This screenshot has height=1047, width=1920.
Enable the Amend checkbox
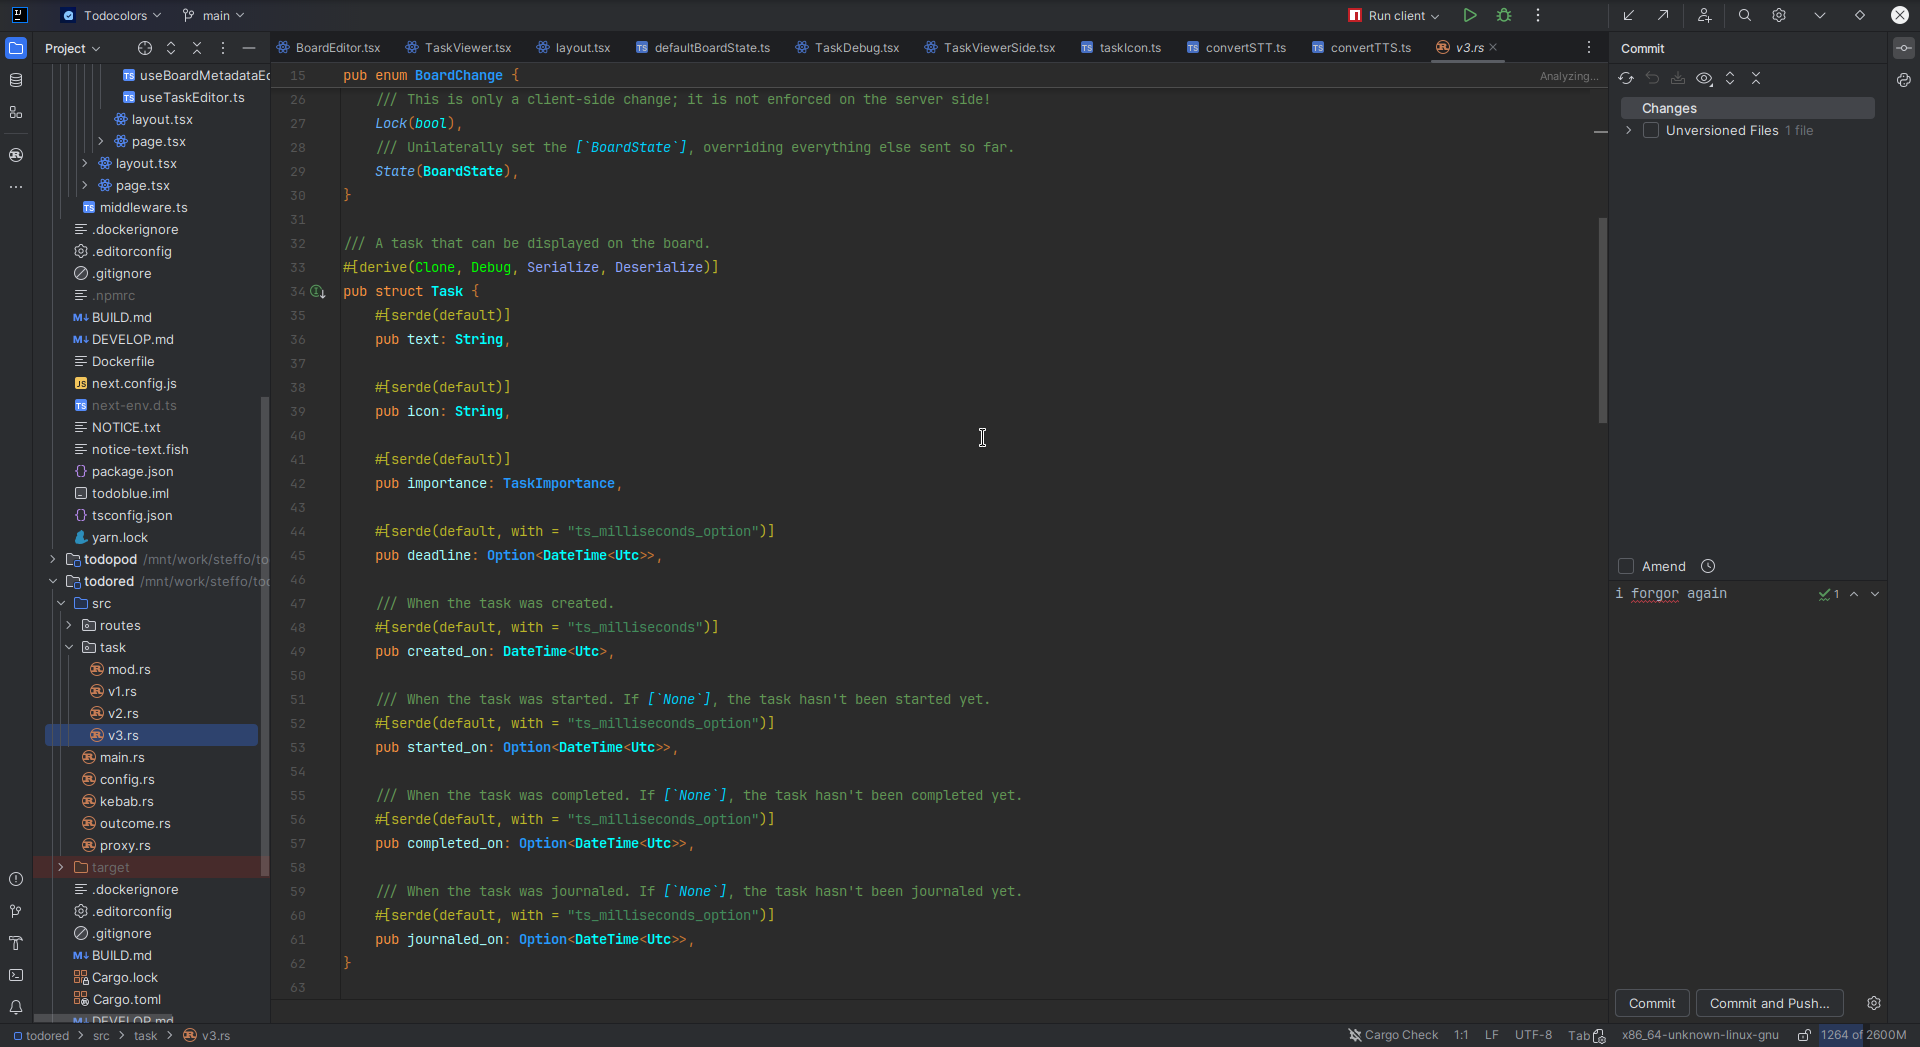(1626, 566)
